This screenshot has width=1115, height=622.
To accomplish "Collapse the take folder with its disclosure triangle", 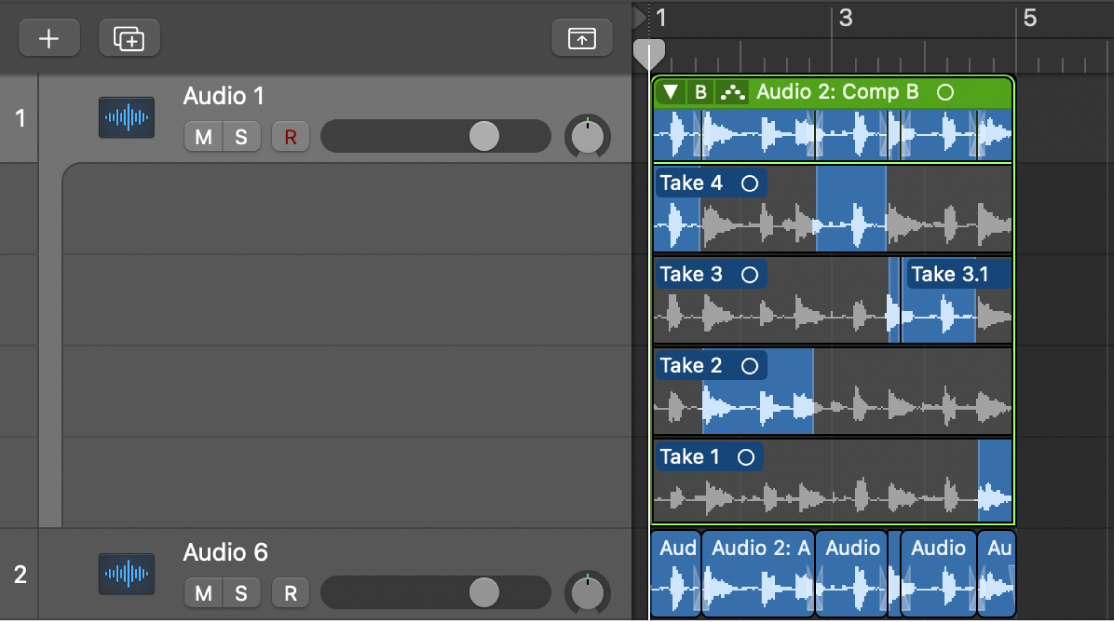I will [x=670, y=92].
